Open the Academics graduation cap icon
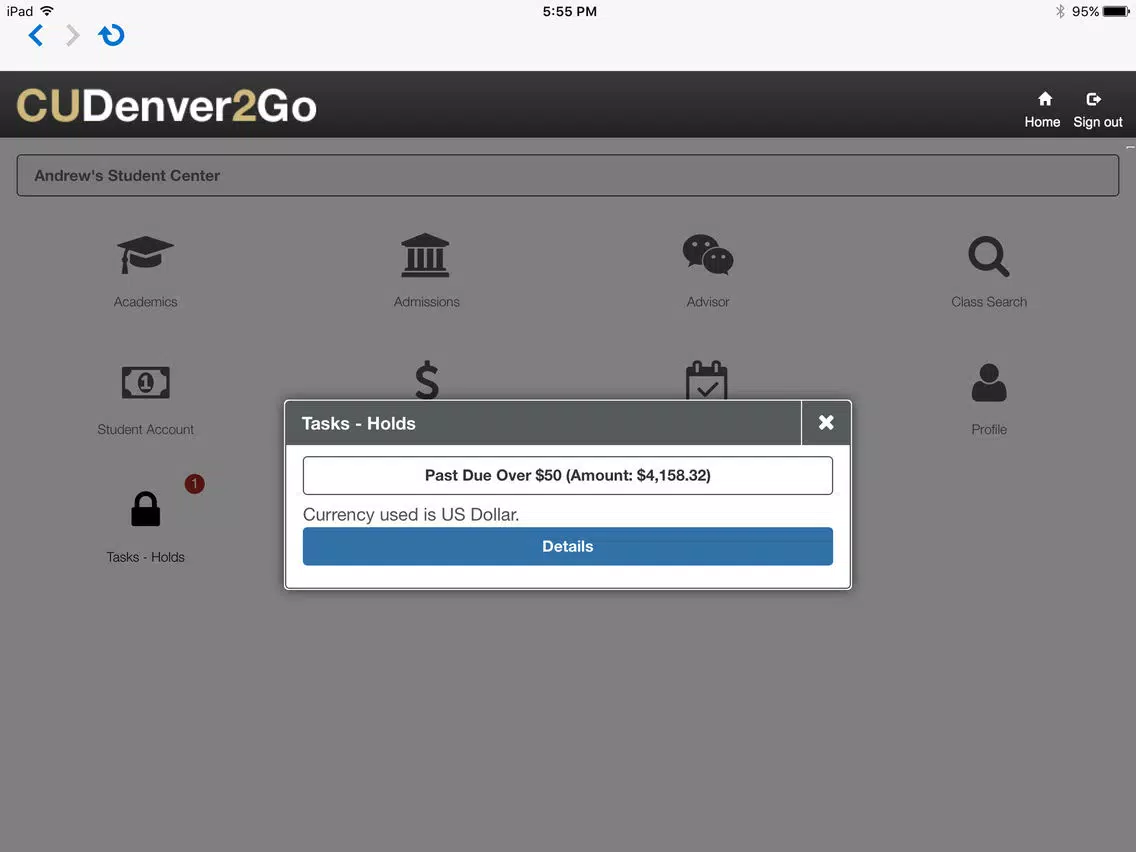The height and width of the screenshot is (852, 1136). [145, 255]
